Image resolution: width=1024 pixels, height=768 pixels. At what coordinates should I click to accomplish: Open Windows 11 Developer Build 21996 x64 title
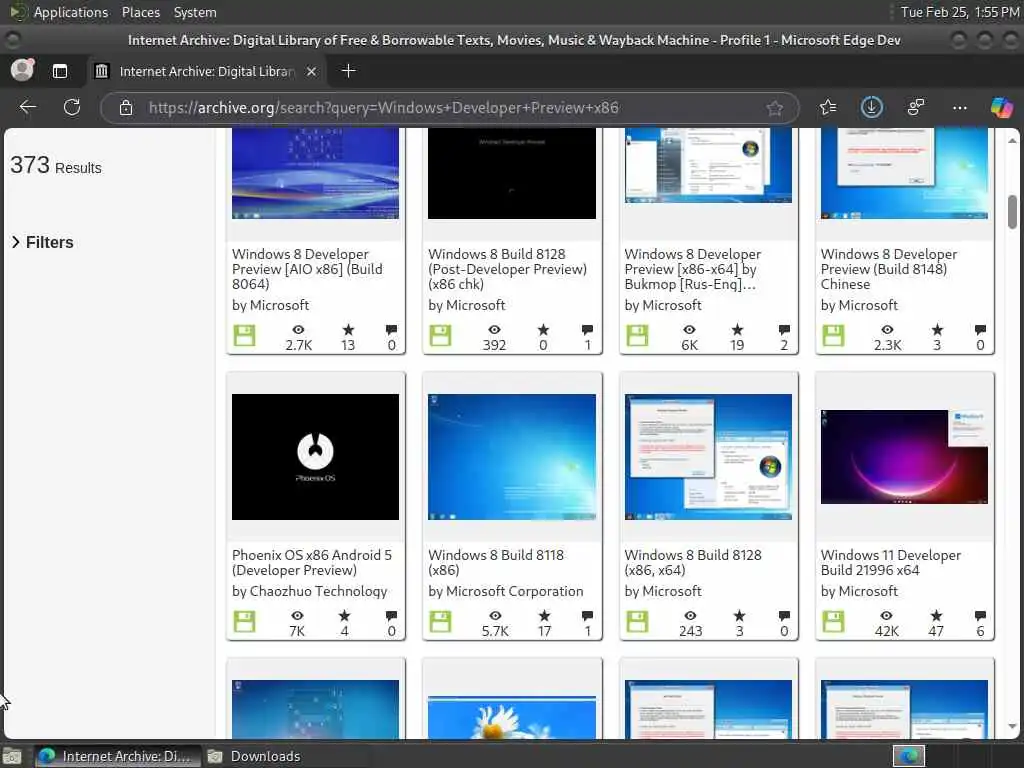point(891,562)
